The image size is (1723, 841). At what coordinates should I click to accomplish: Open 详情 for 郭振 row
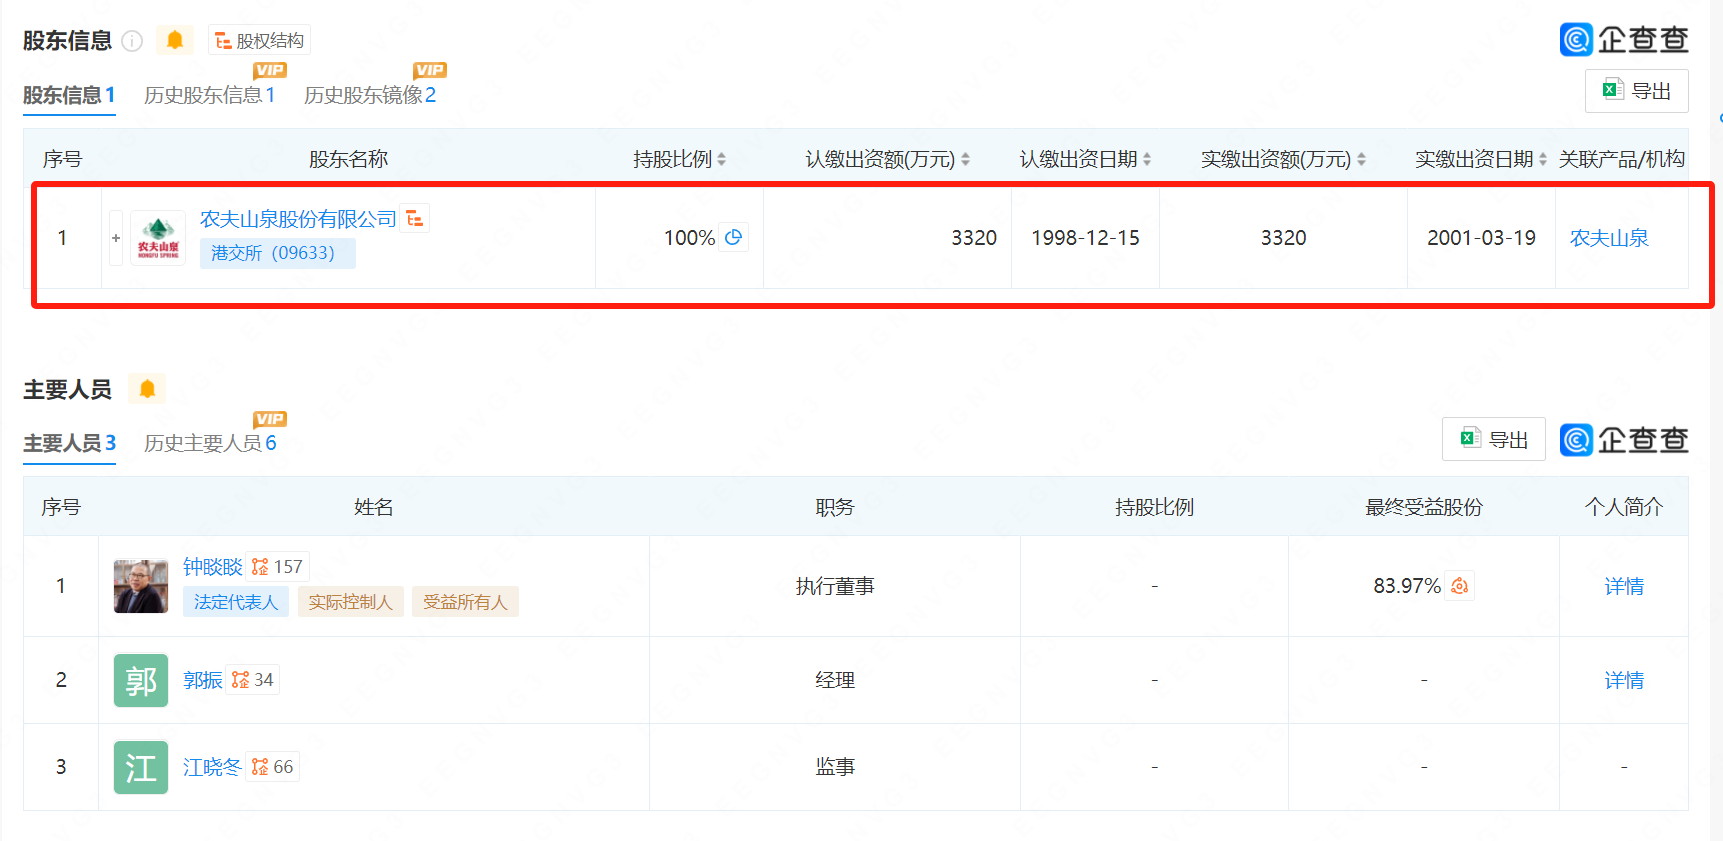1624,680
